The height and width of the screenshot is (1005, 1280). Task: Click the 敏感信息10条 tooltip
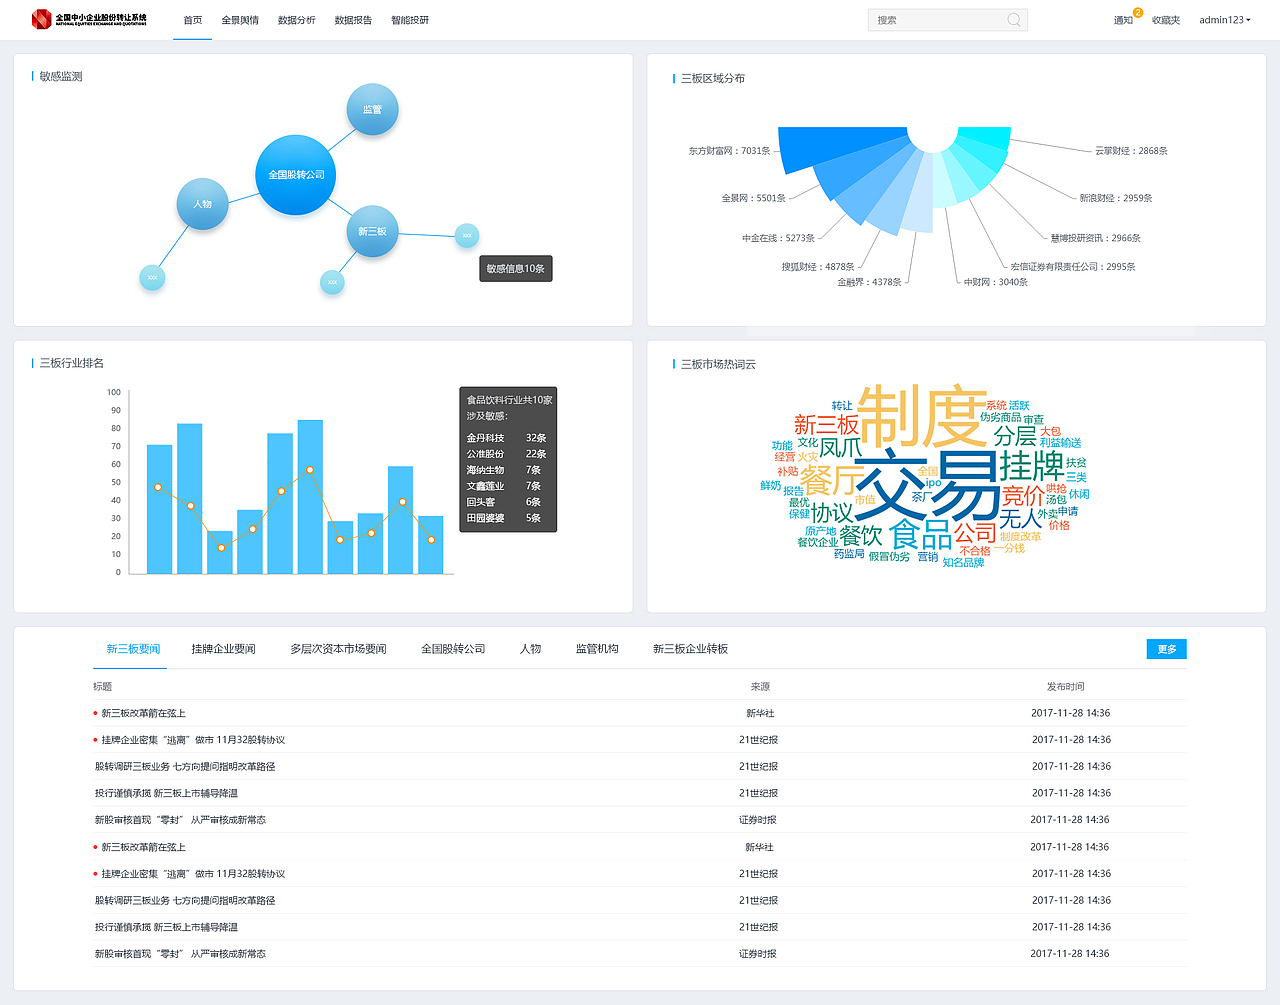516,268
